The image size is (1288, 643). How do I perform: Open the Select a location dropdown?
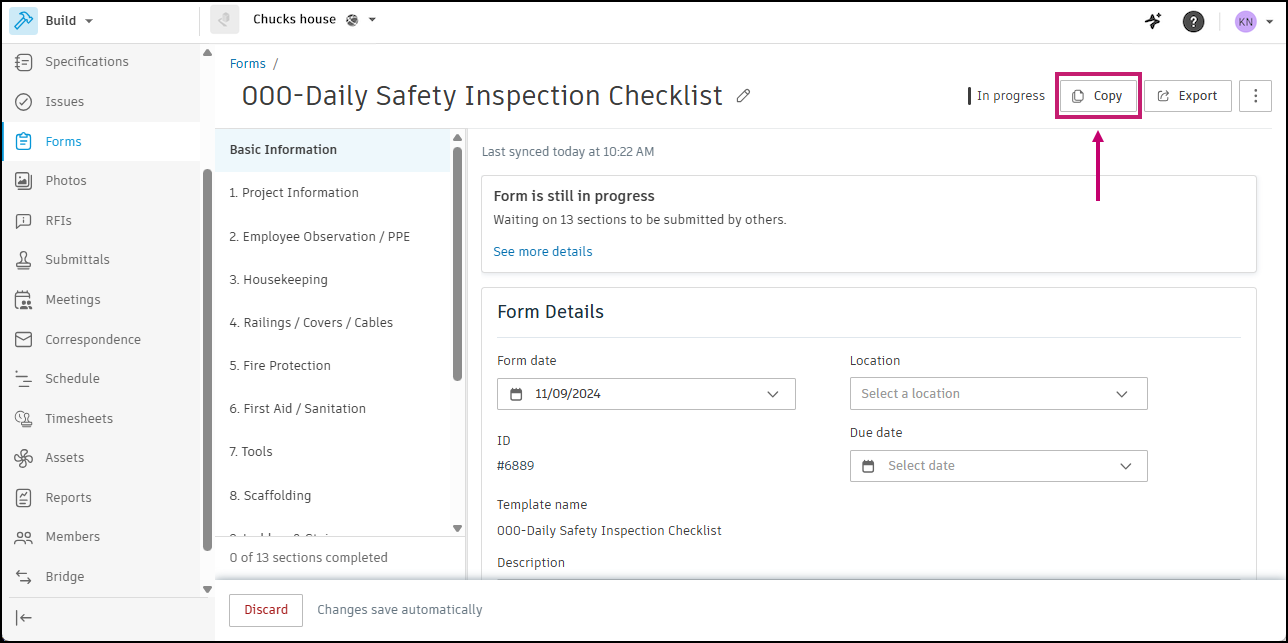point(998,394)
